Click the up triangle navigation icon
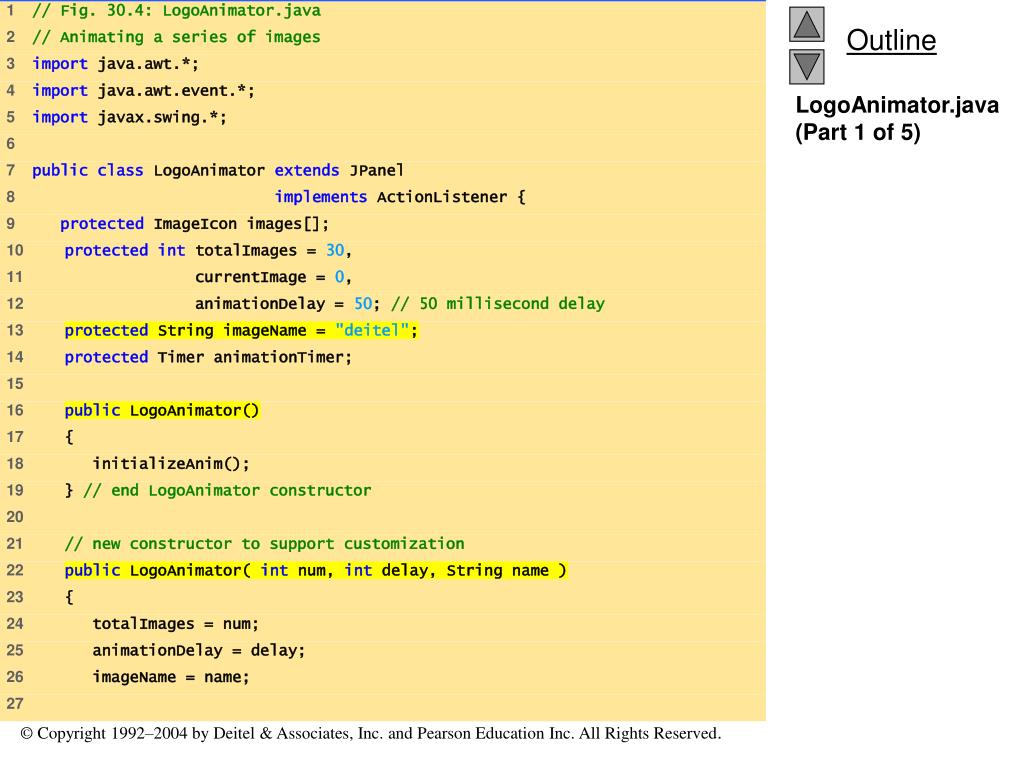Image resolution: width=1024 pixels, height=768 pixels. [807, 25]
